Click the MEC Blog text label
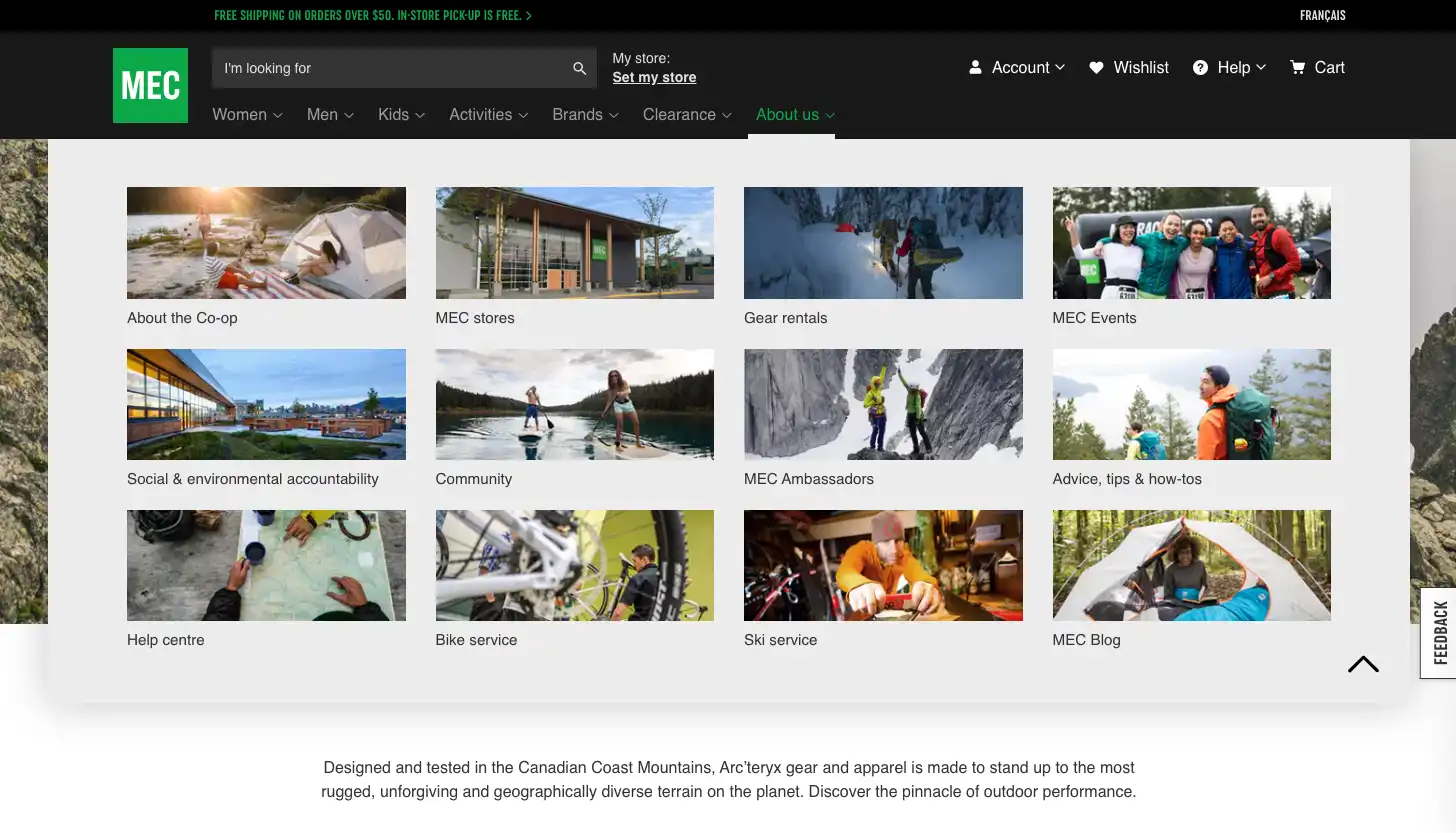The image size is (1456, 833). 1086,640
